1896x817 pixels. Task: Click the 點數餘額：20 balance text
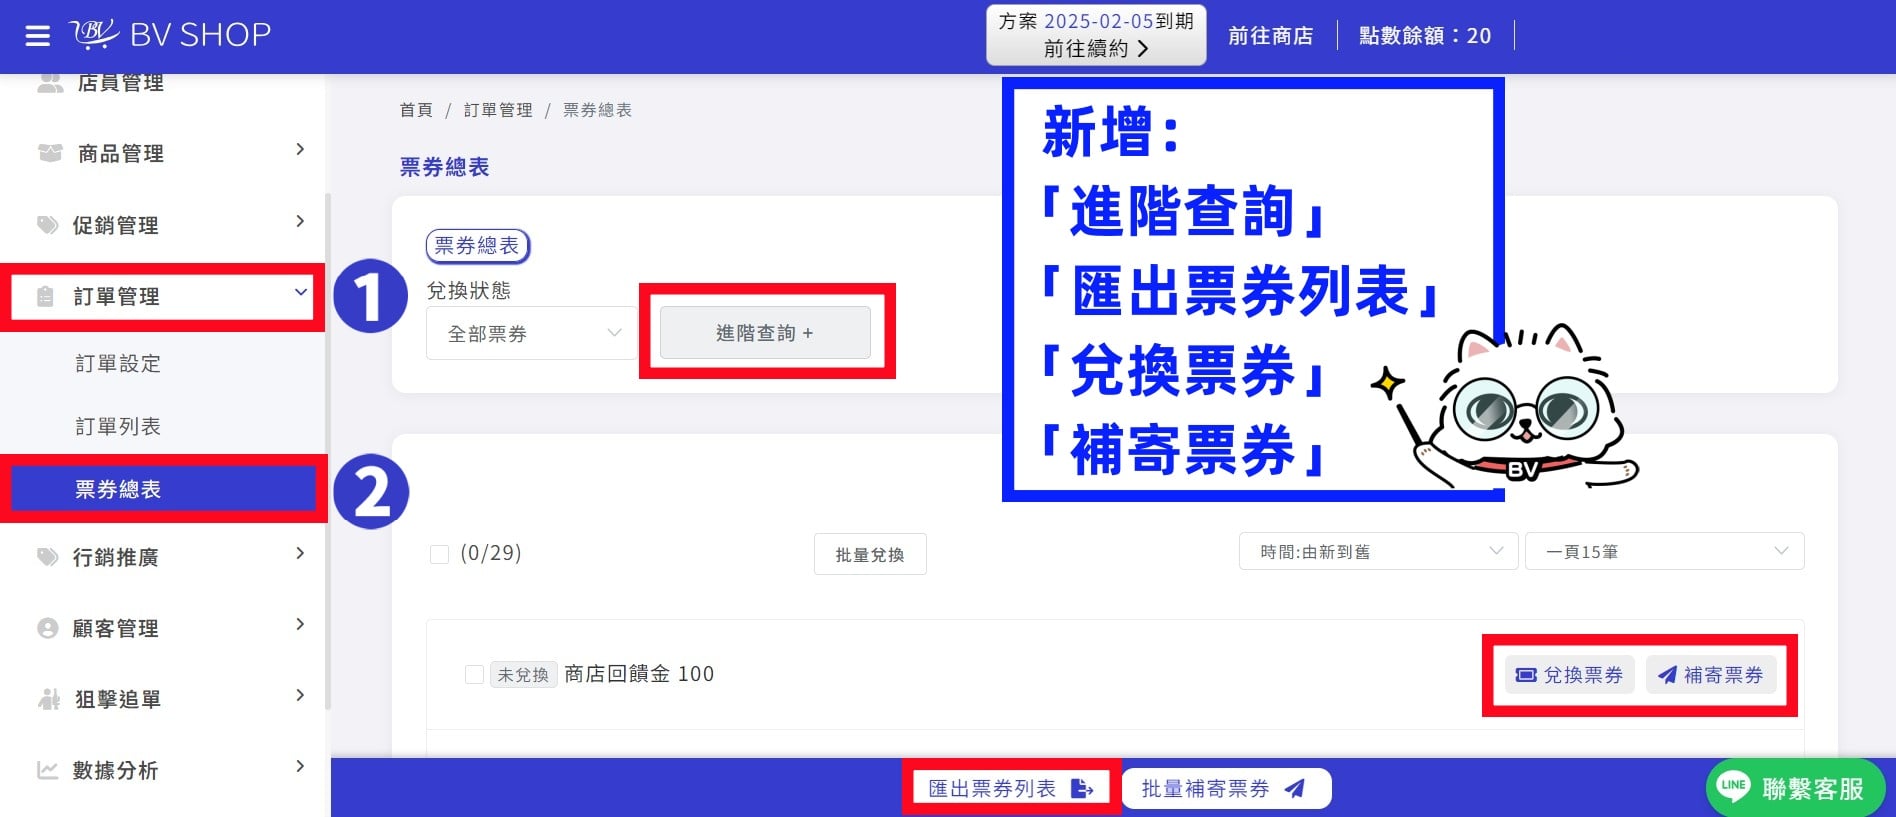click(x=1425, y=36)
